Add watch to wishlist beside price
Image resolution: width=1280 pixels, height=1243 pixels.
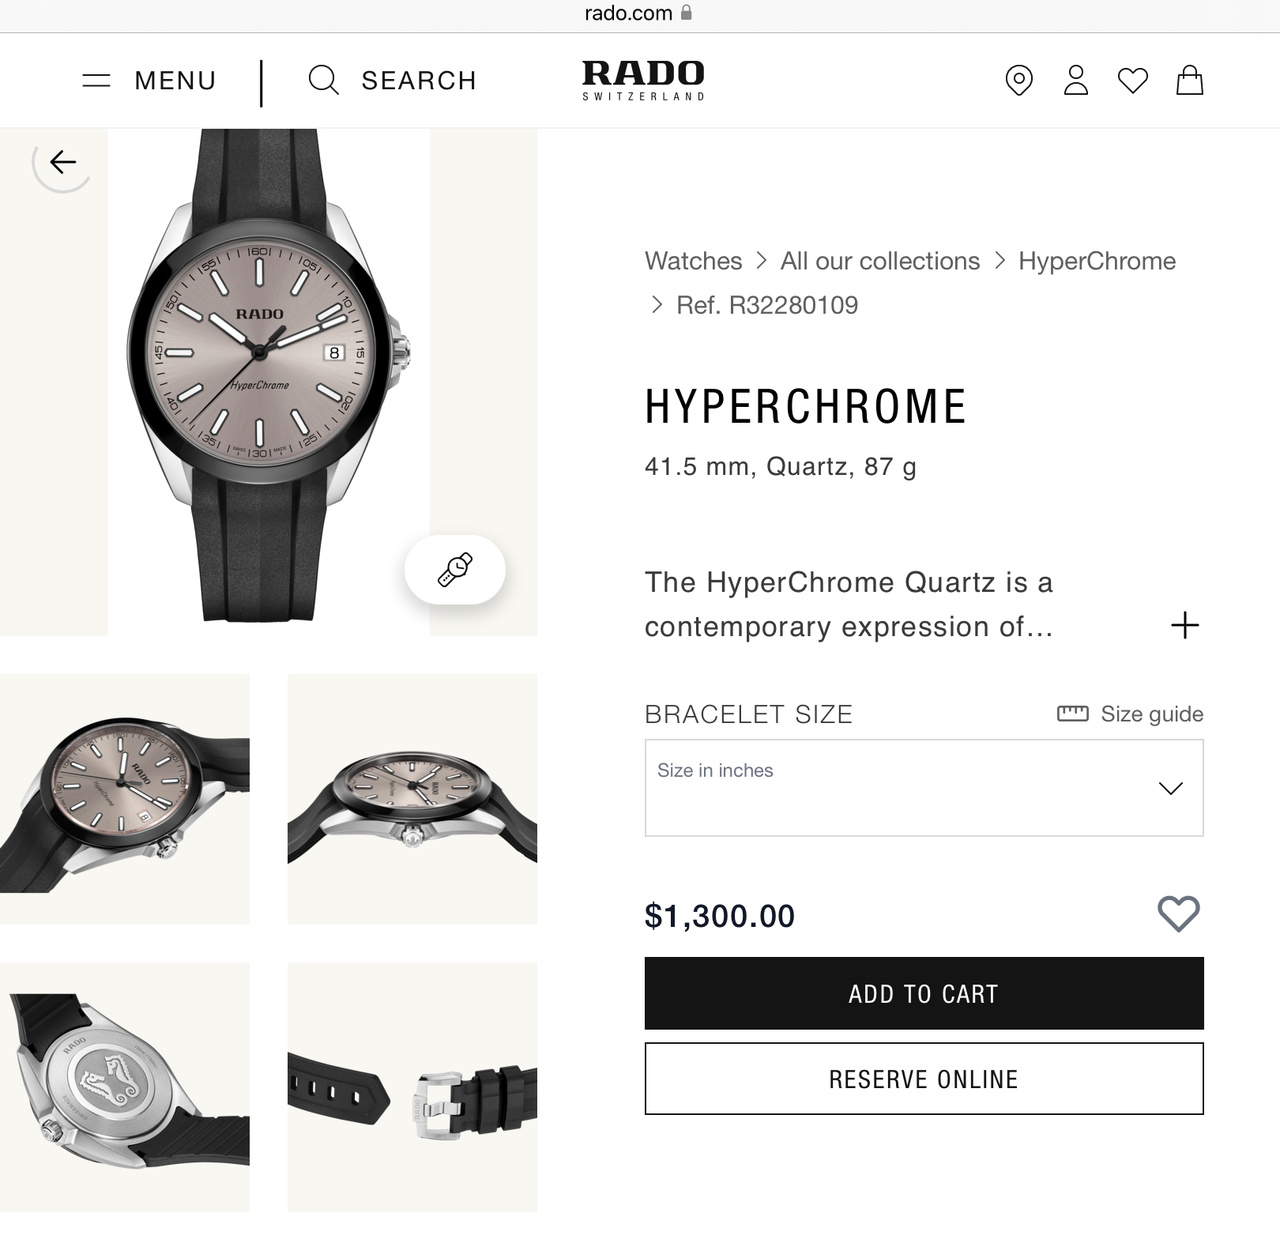tap(1178, 914)
